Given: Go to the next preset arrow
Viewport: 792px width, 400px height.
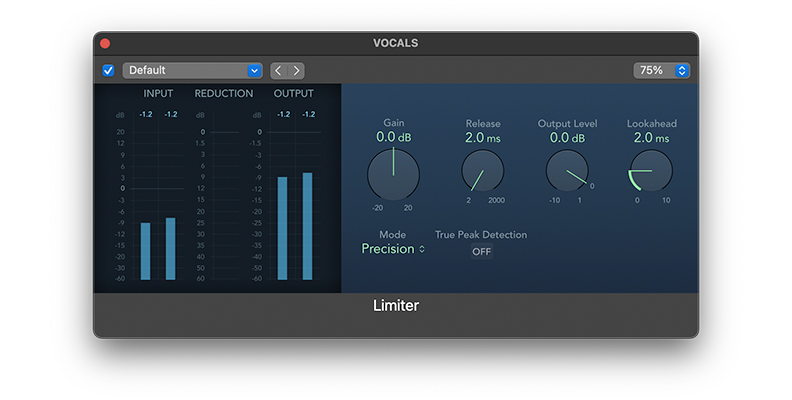Looking at the screenshot, I should (x=296, y=71).
